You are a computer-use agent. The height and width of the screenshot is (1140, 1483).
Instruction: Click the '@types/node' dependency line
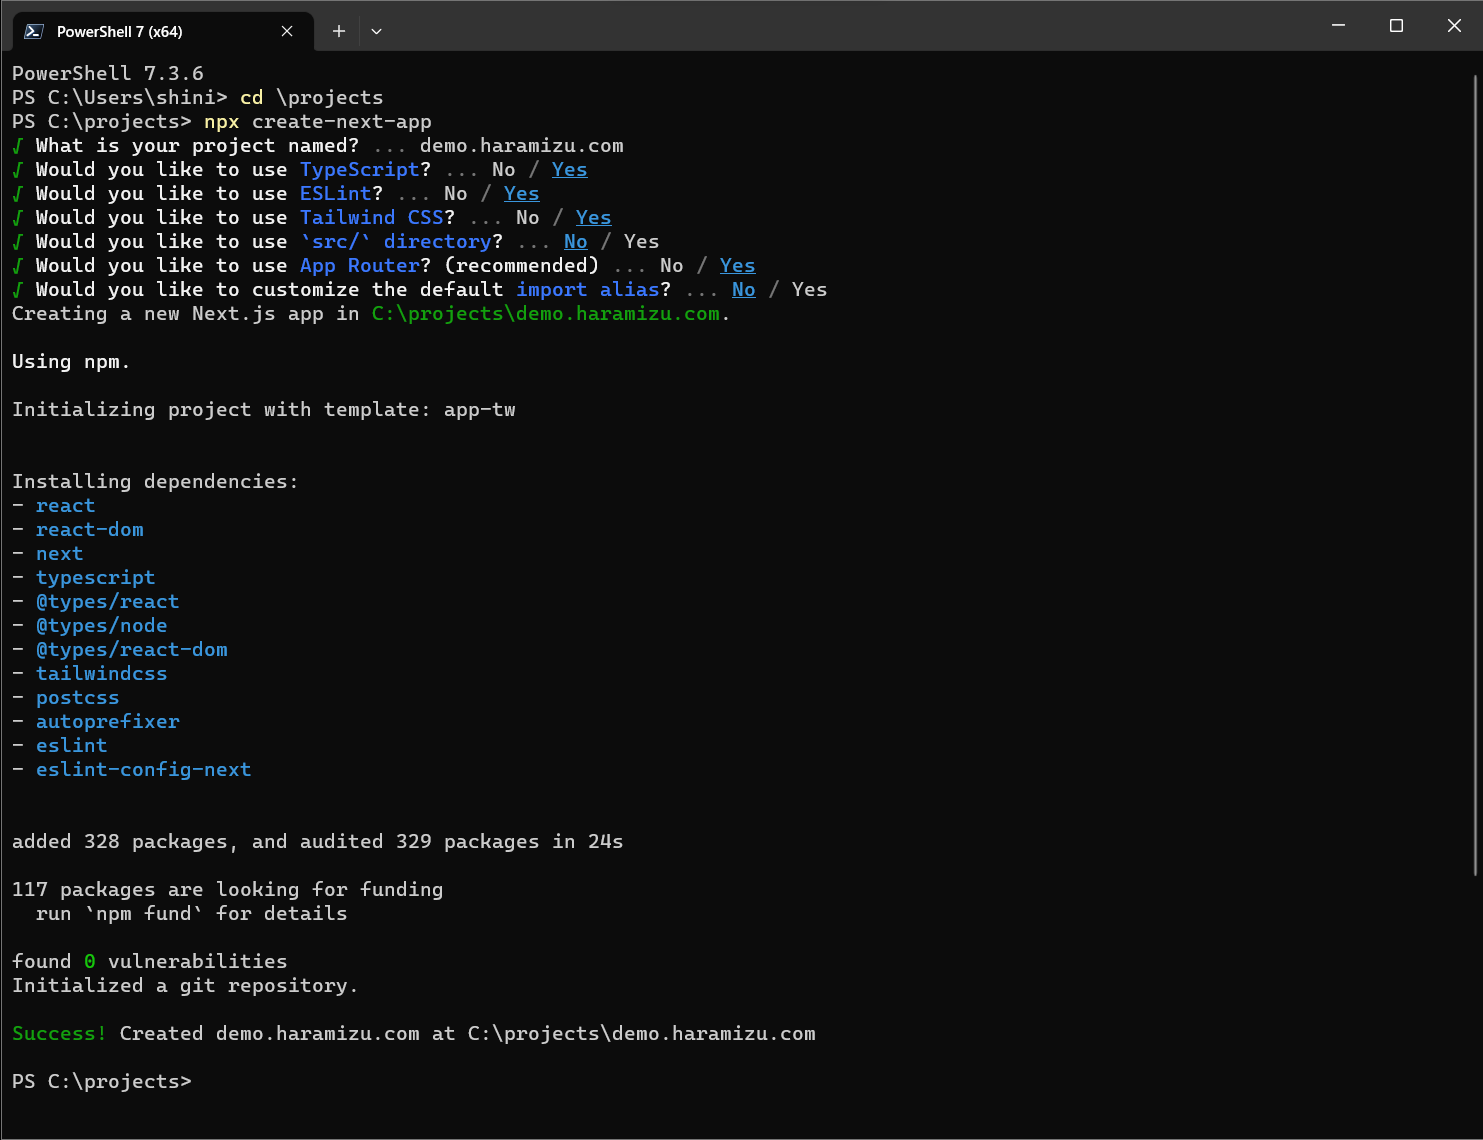[x=101, y=626]
